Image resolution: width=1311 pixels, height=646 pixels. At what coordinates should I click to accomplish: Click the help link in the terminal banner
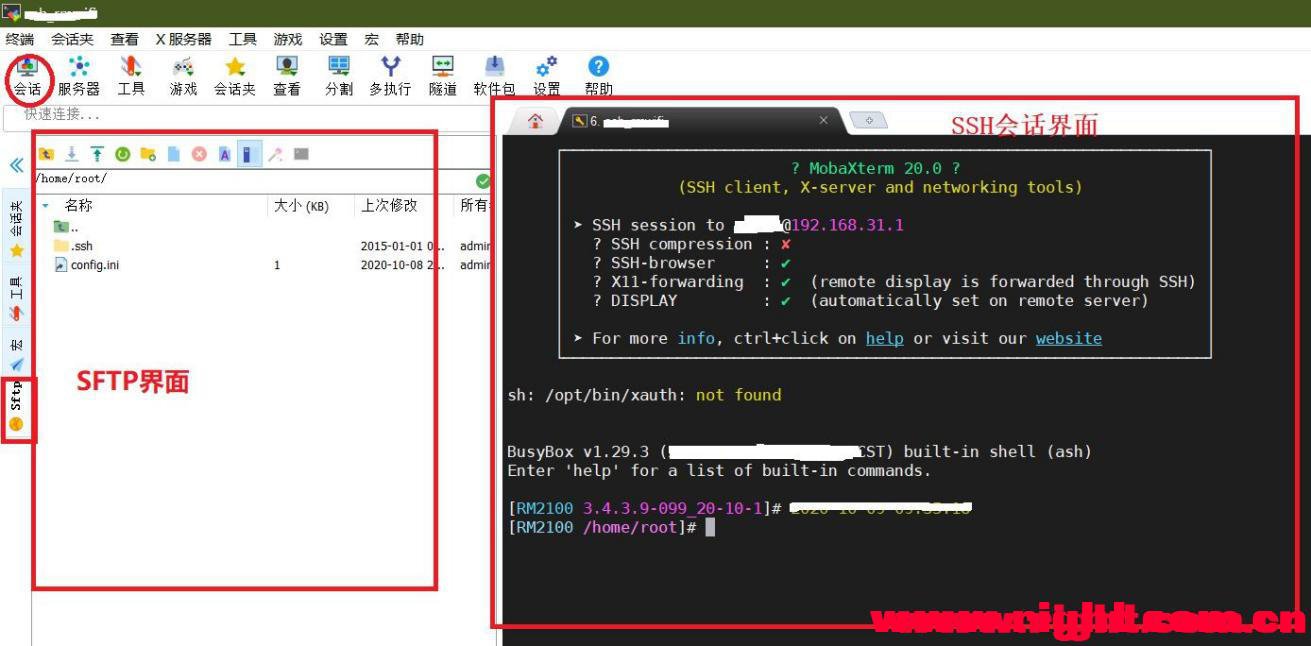(x=884, y=338)
